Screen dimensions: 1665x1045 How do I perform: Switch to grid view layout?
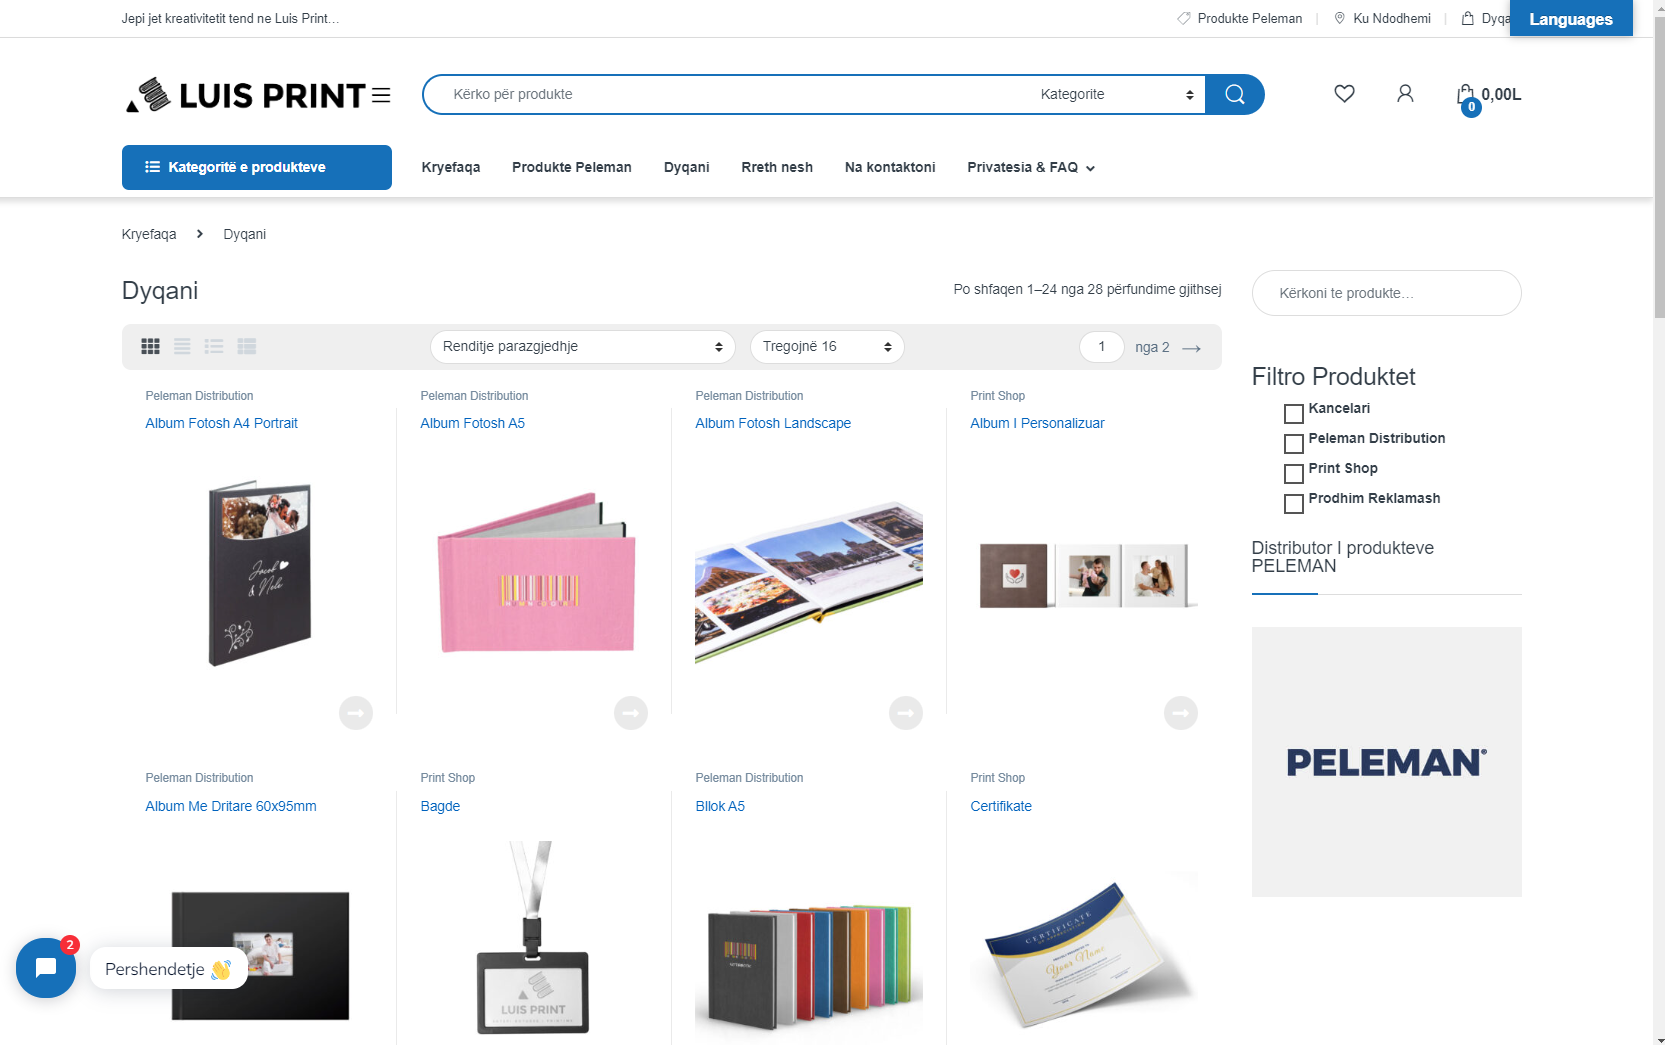(150, 346)
